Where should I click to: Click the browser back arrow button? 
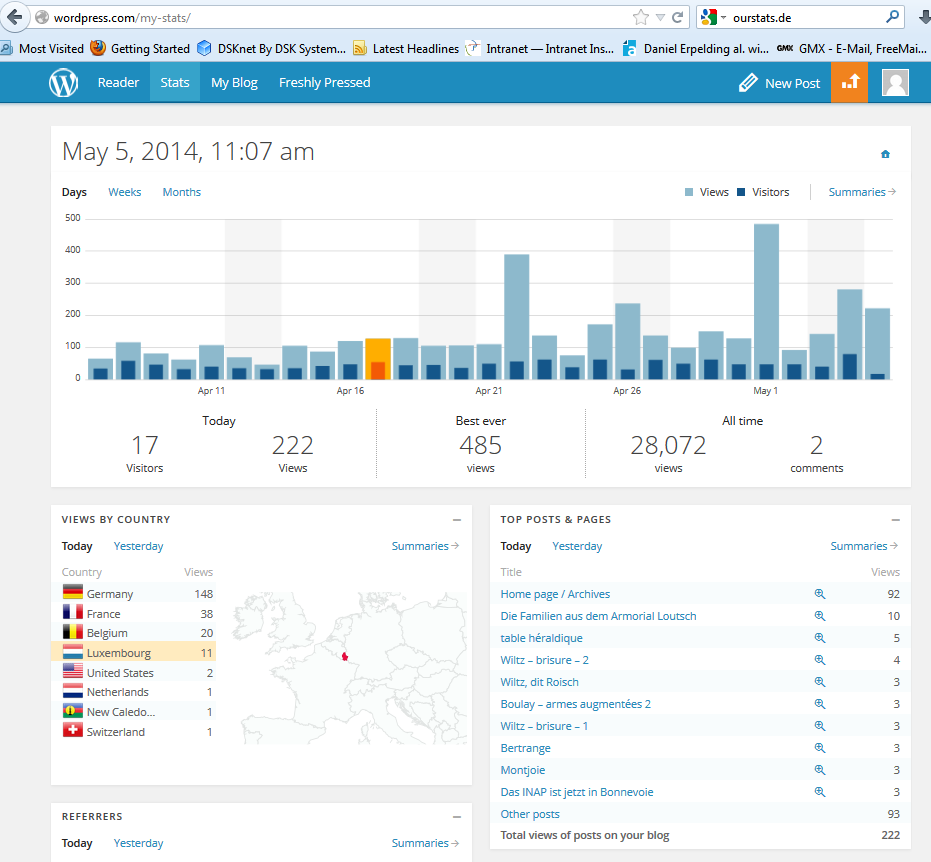tap(14, 18)
